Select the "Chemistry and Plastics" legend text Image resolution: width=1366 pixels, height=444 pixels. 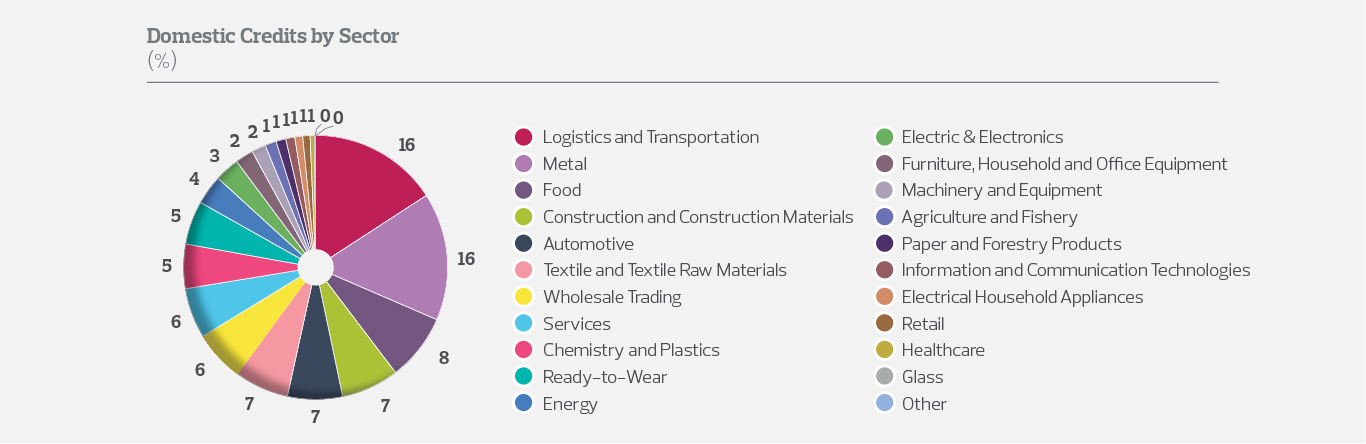click(x=631, y=350)
